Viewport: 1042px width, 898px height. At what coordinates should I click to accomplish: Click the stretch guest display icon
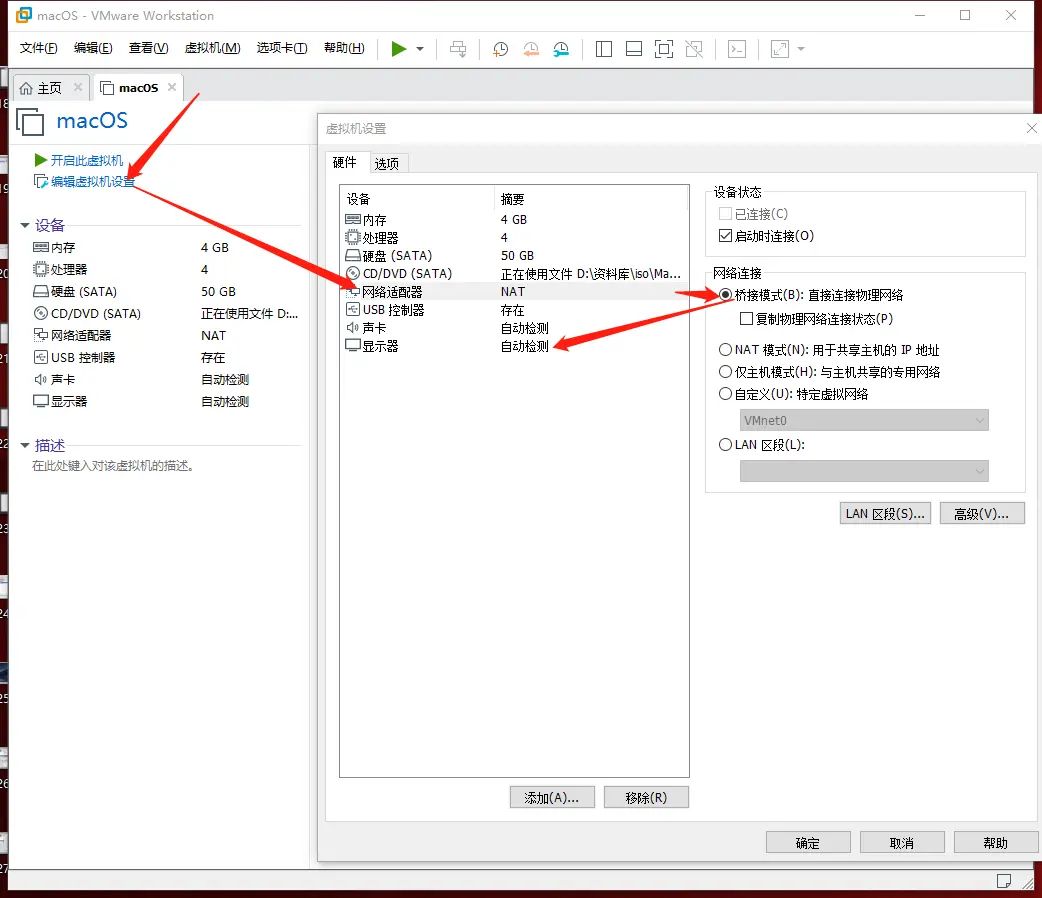click(x=780, y=49)
